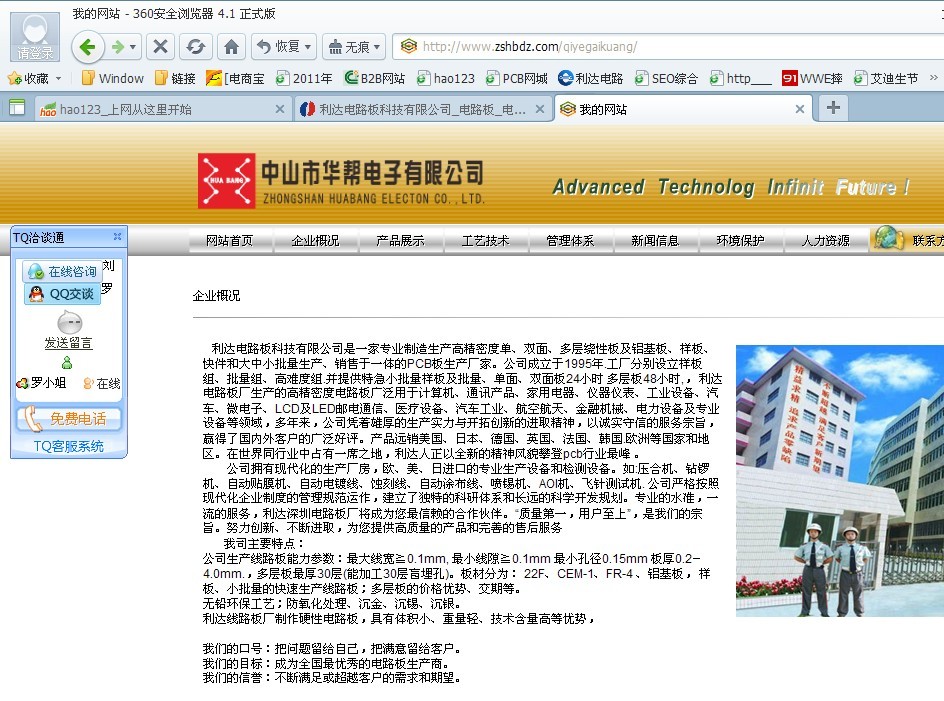Stop loading with the X button
Image resolution: width=944 pixels, height=701 pixels.
click(160, 46)
